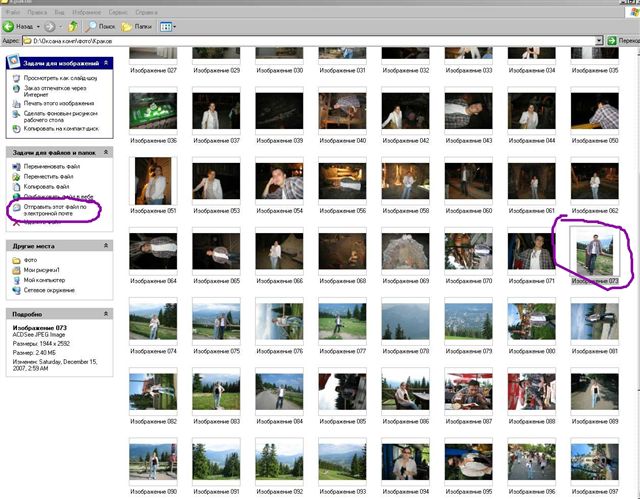This screenshot has width=640, height=499.
Task: Select thumbnail Изображение 094
Action: pyautogui.click(x=405, y=461)
